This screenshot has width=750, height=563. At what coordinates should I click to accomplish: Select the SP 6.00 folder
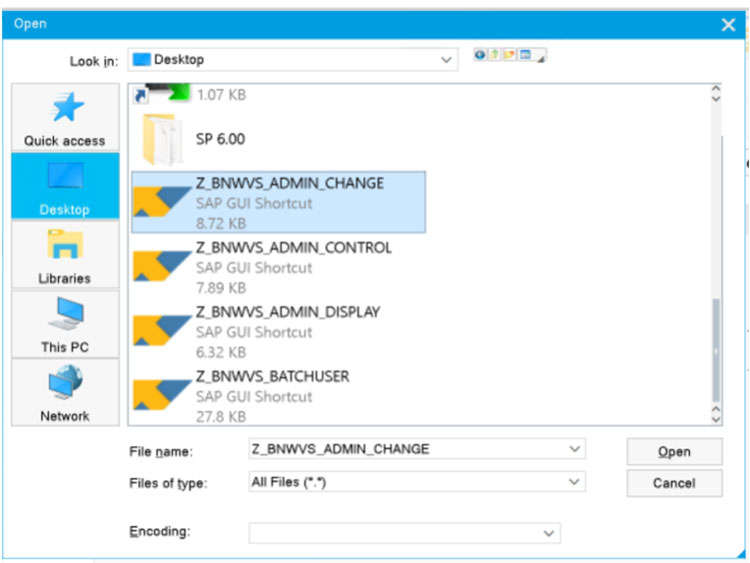pos(219,139)
